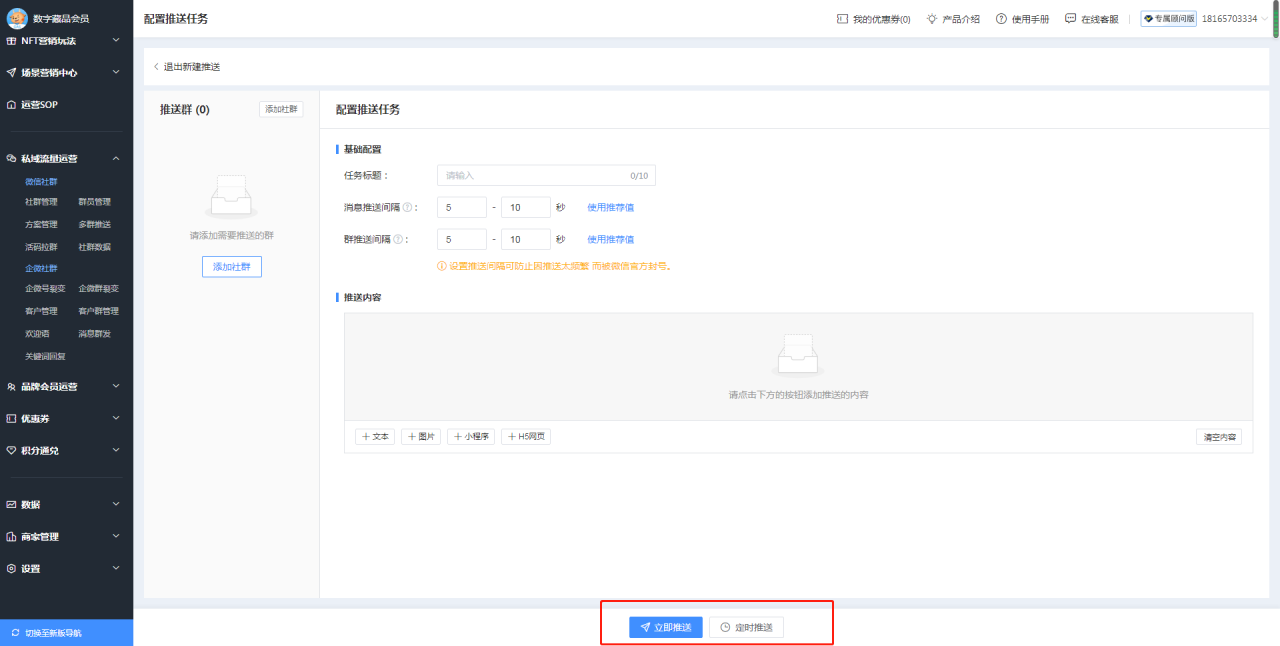Click the 设置 gear icon in sidebar
Image resolution: width=1280 pixels, height=646 pixels.
point(12,567)
